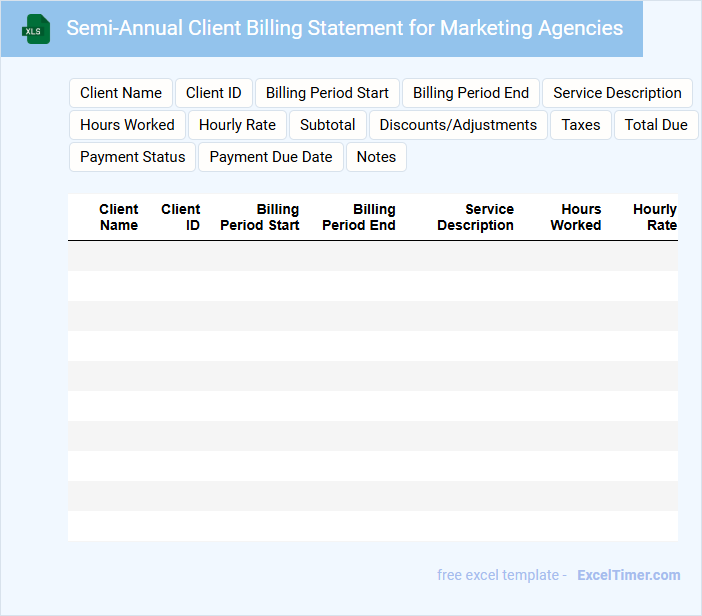Click the green XLS file icon
The height and width of the screenshot is (616, 702).
tap(36, 29)
